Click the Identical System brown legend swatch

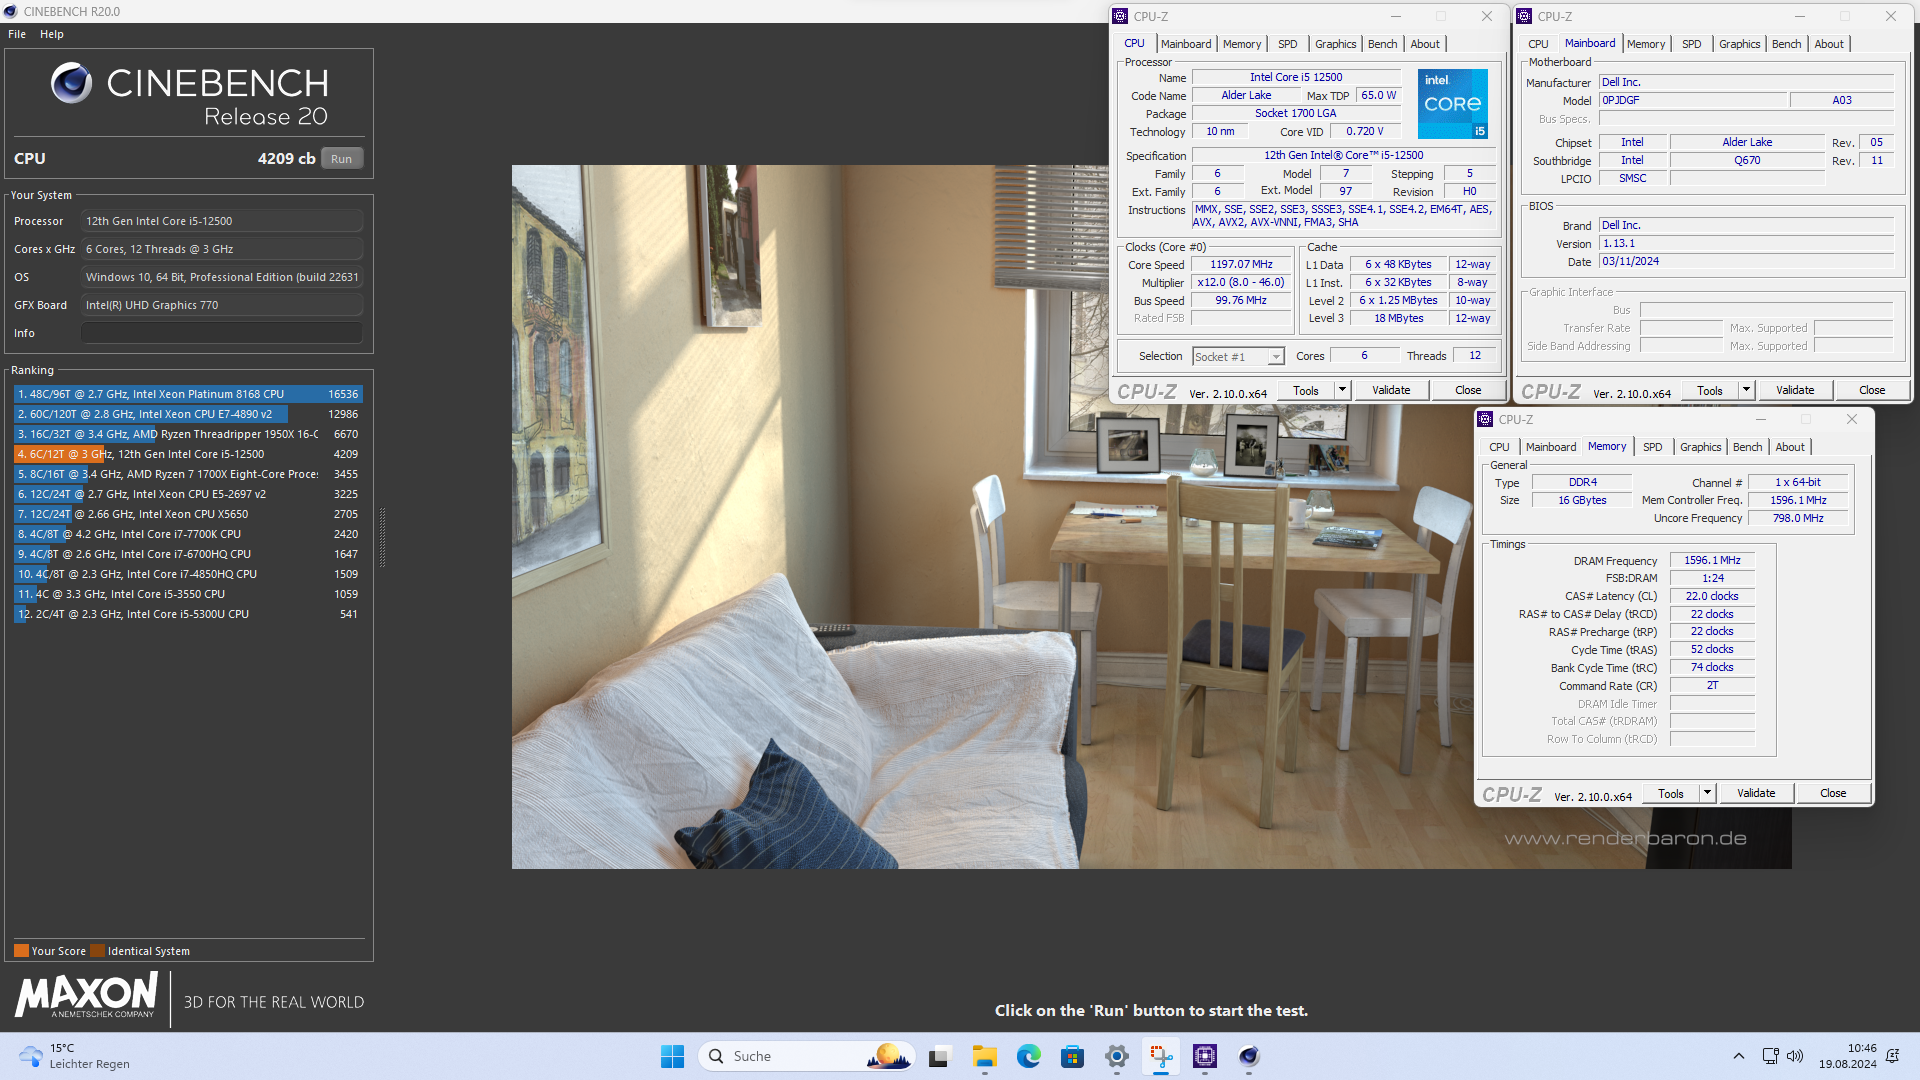pyautogui.click(x=97, y=951)
